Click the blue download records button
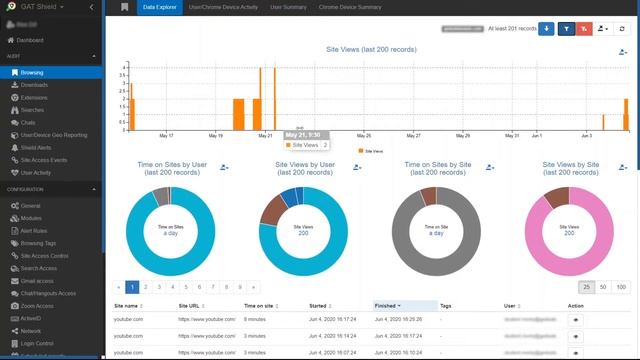The height and width of the screenshot is (360, 640). (x=546, y=29)
